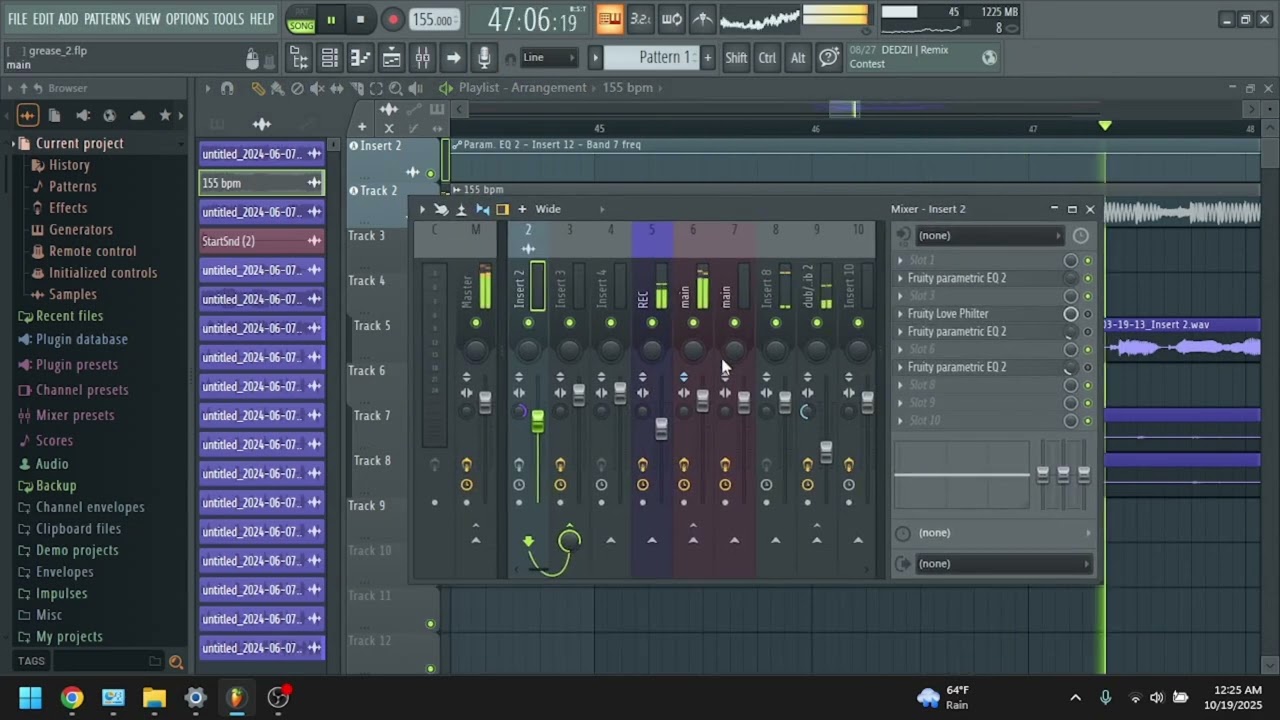This screenshot has height=720, width=1280.
Task: Click the Shift modifier button
Action: pyautogui.click(x=736, y=58)
